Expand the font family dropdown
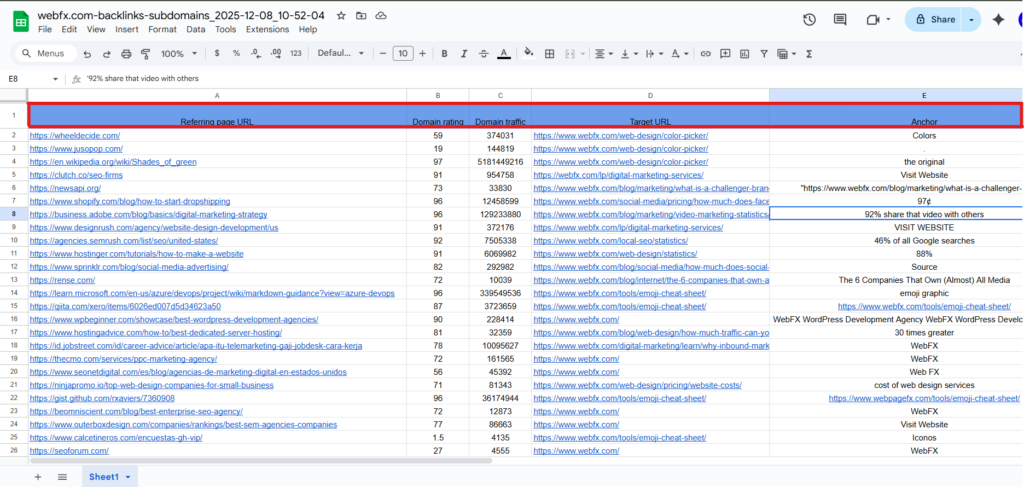 point(340,53)
